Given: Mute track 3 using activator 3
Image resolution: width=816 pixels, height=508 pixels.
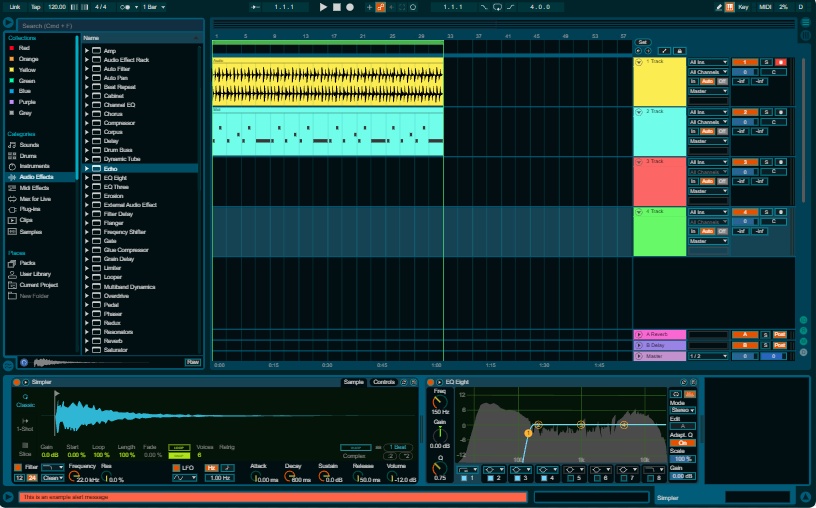Looking at the screenshot, I should [x=745, y=162].
